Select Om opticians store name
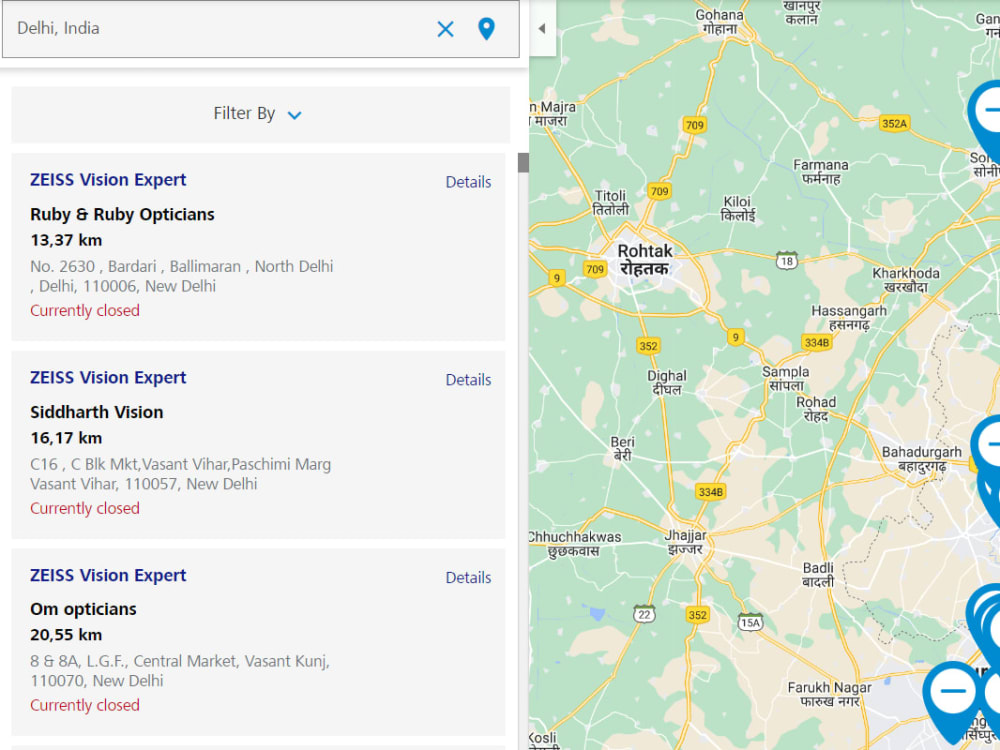 [x=84, y=609]
